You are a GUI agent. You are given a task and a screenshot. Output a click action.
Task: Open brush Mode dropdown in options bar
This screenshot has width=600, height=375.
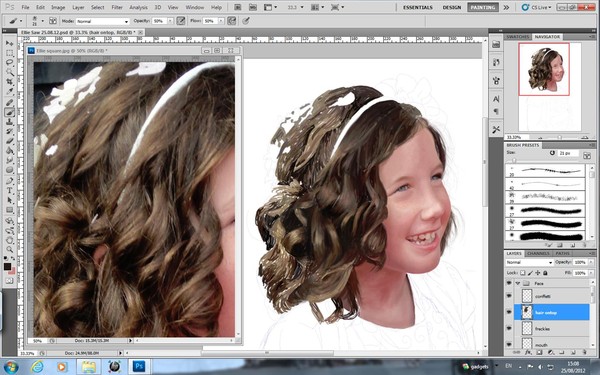click(103, 21)
